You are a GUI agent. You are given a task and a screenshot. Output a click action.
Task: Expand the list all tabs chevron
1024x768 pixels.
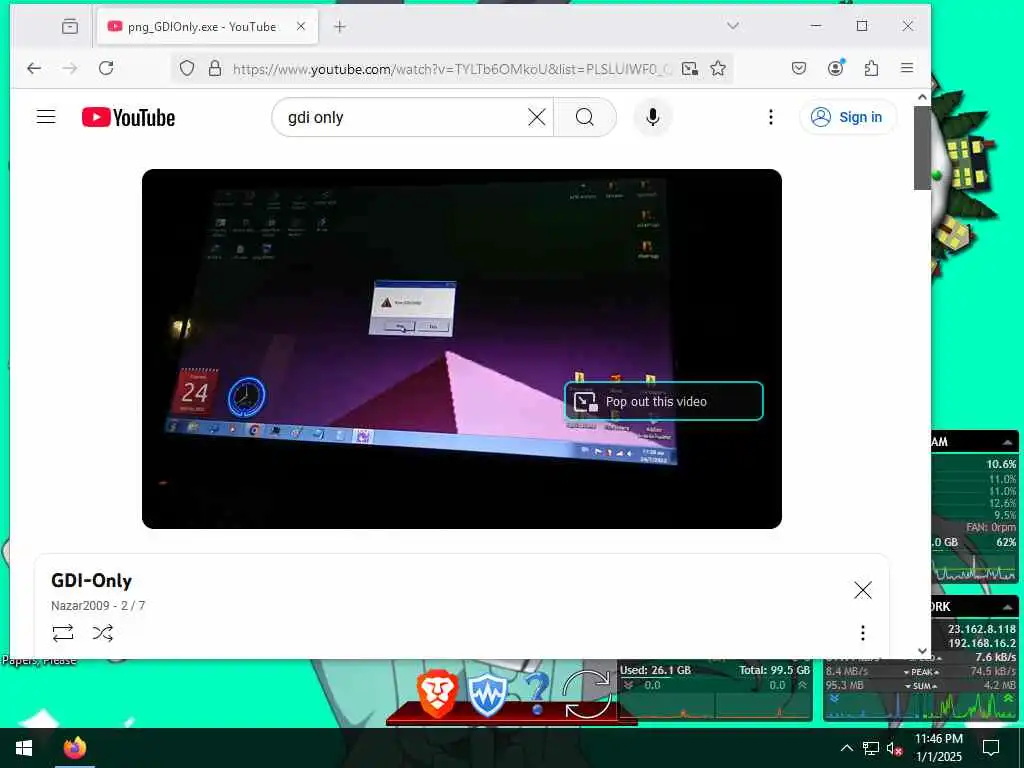pyautogui.click(x=733, y=25)
